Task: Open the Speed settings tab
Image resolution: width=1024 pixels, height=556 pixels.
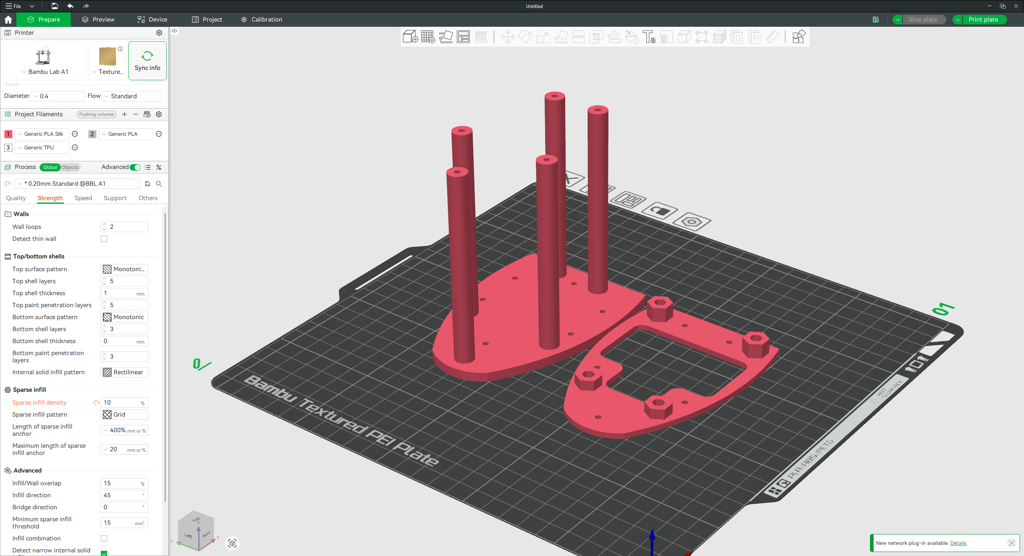Action: pyautogui.click(x=83, y=198)
